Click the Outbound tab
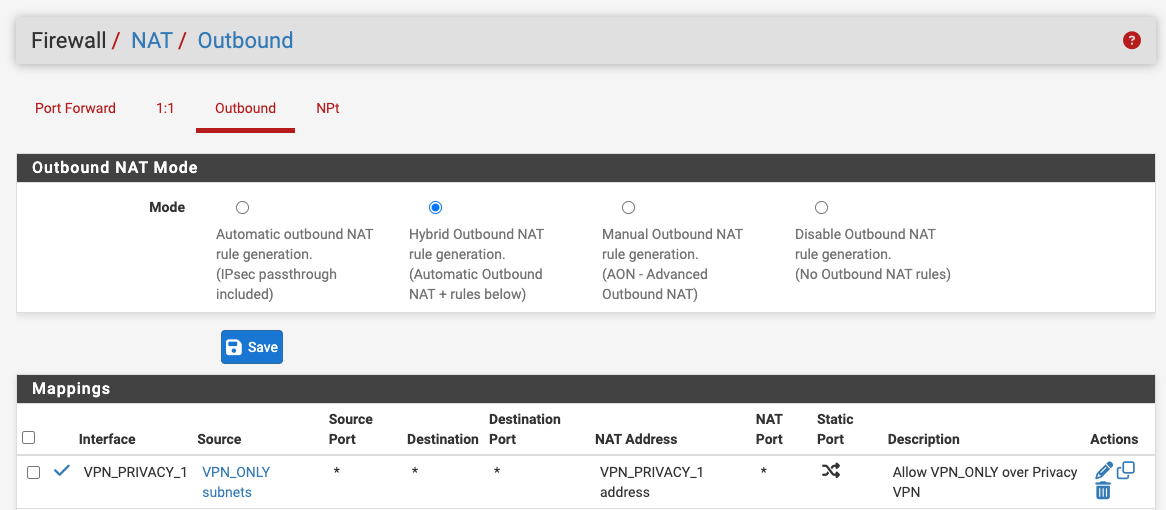The height and width of the screenshot is (510, 1166). (245, 109)
